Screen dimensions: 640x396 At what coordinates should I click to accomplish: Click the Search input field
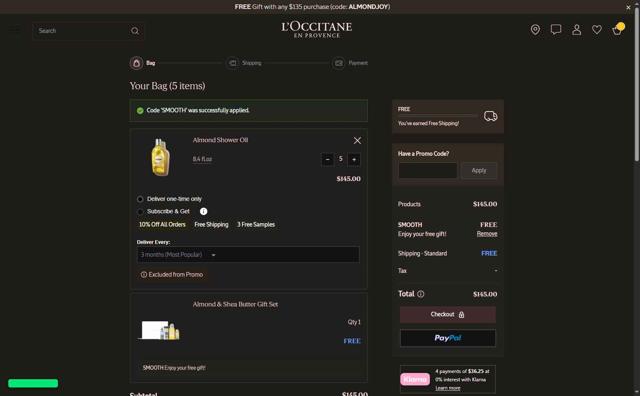[x=82, y=31]
